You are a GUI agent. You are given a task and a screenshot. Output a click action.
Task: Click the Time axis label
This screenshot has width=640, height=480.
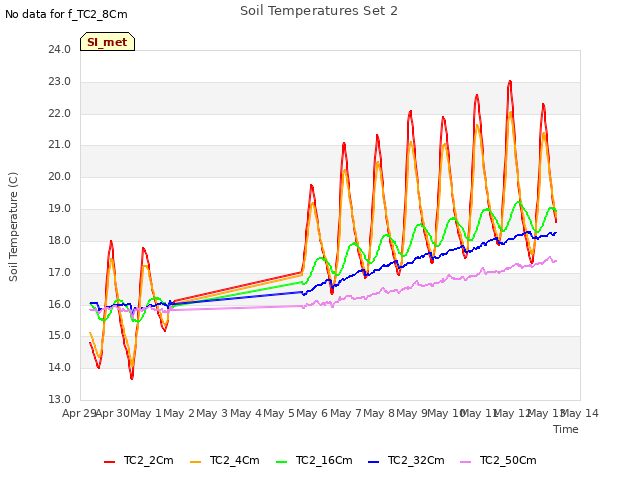point(566,429)
